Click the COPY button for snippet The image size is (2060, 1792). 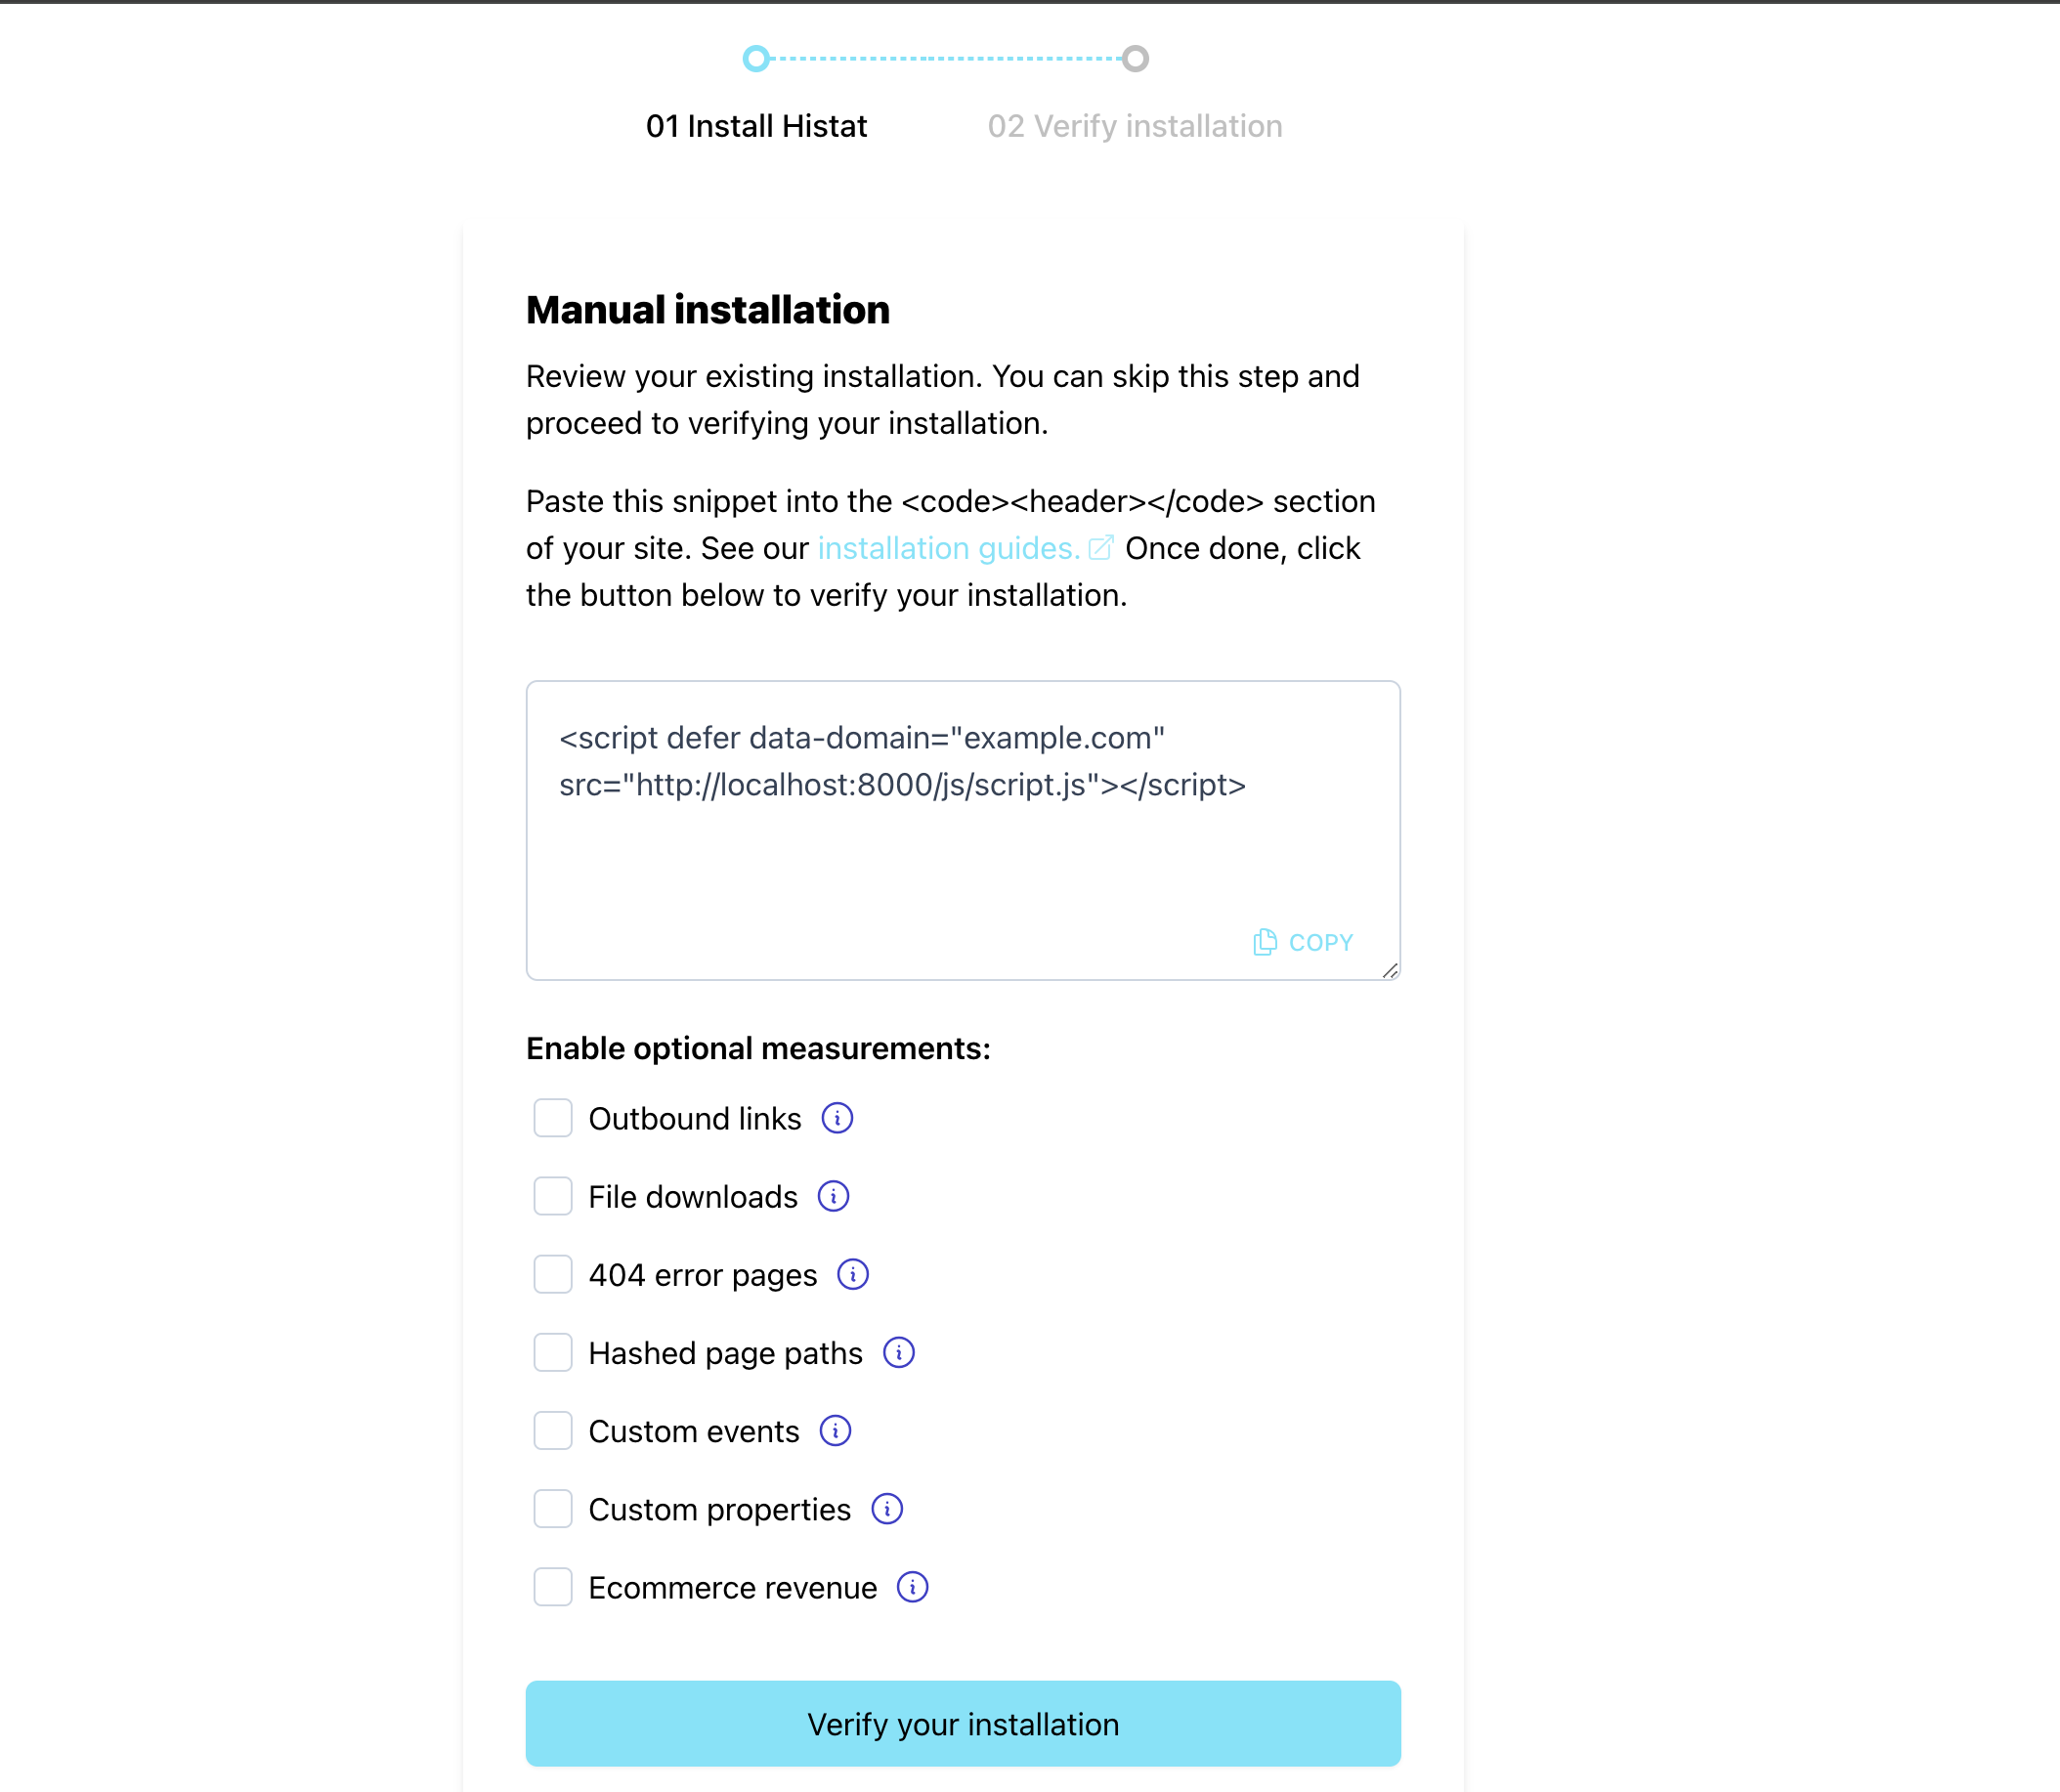coord(1304,941)
